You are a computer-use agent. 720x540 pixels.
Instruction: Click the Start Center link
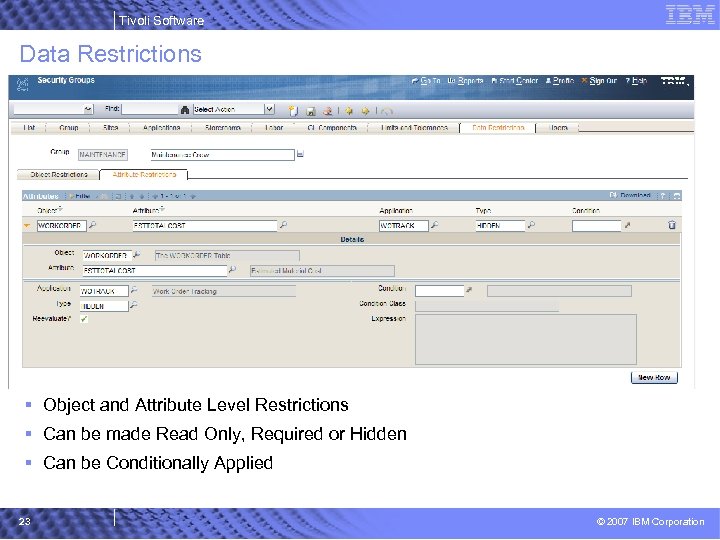(514, 81)
